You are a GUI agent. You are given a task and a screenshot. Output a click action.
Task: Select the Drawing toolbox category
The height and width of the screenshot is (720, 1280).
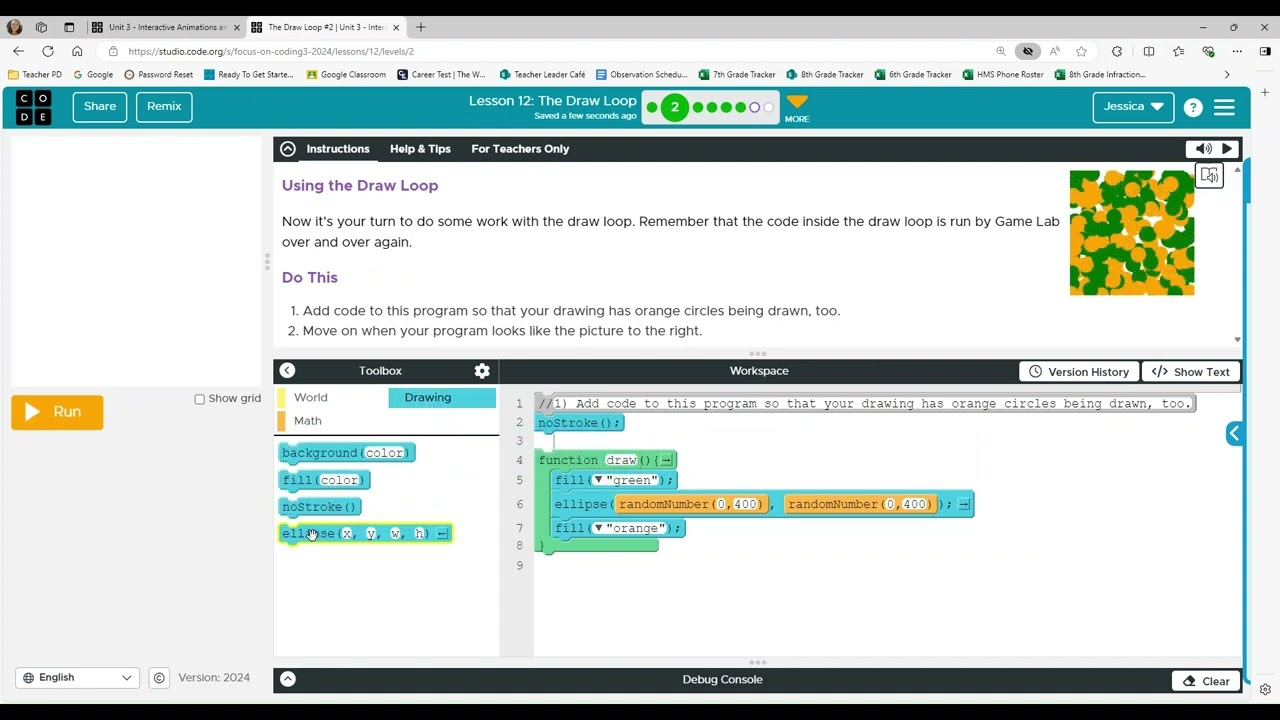tap(442, 397)
